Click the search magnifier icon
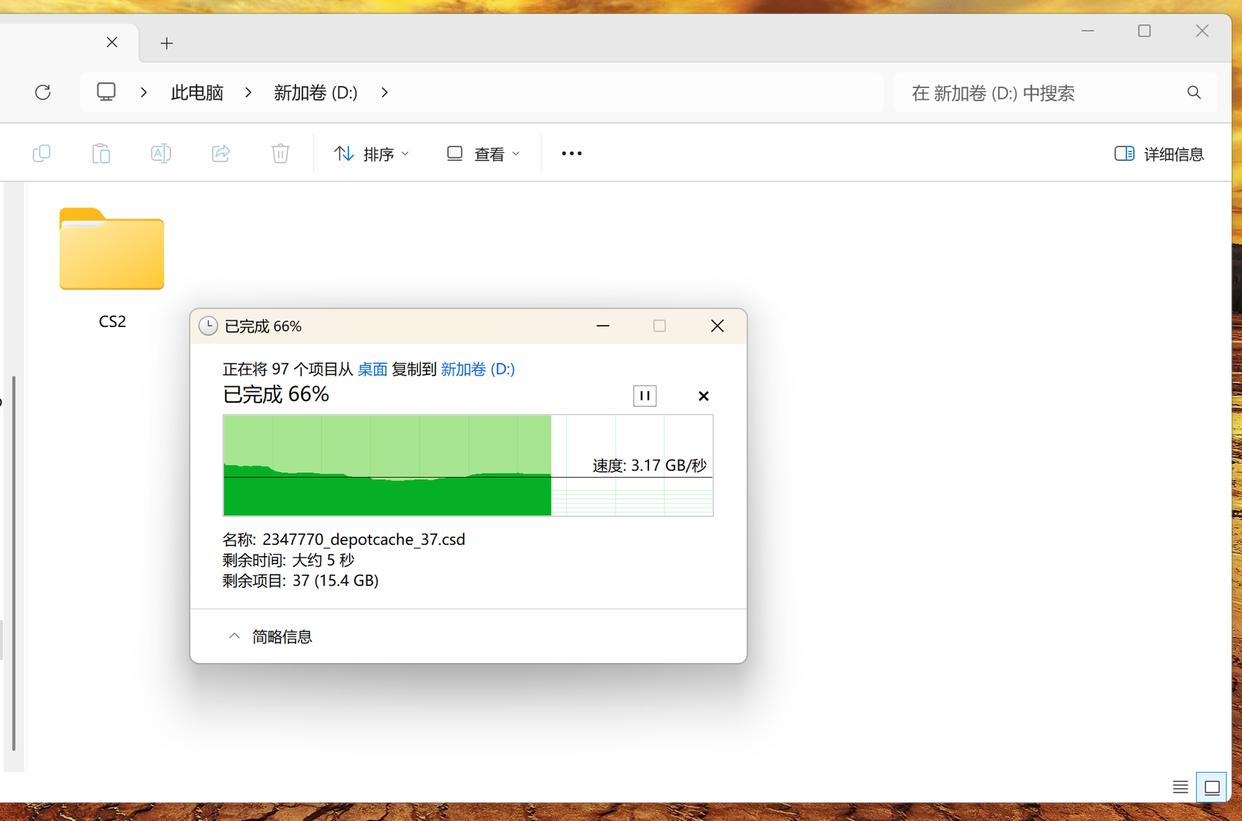 (1193, 92)
